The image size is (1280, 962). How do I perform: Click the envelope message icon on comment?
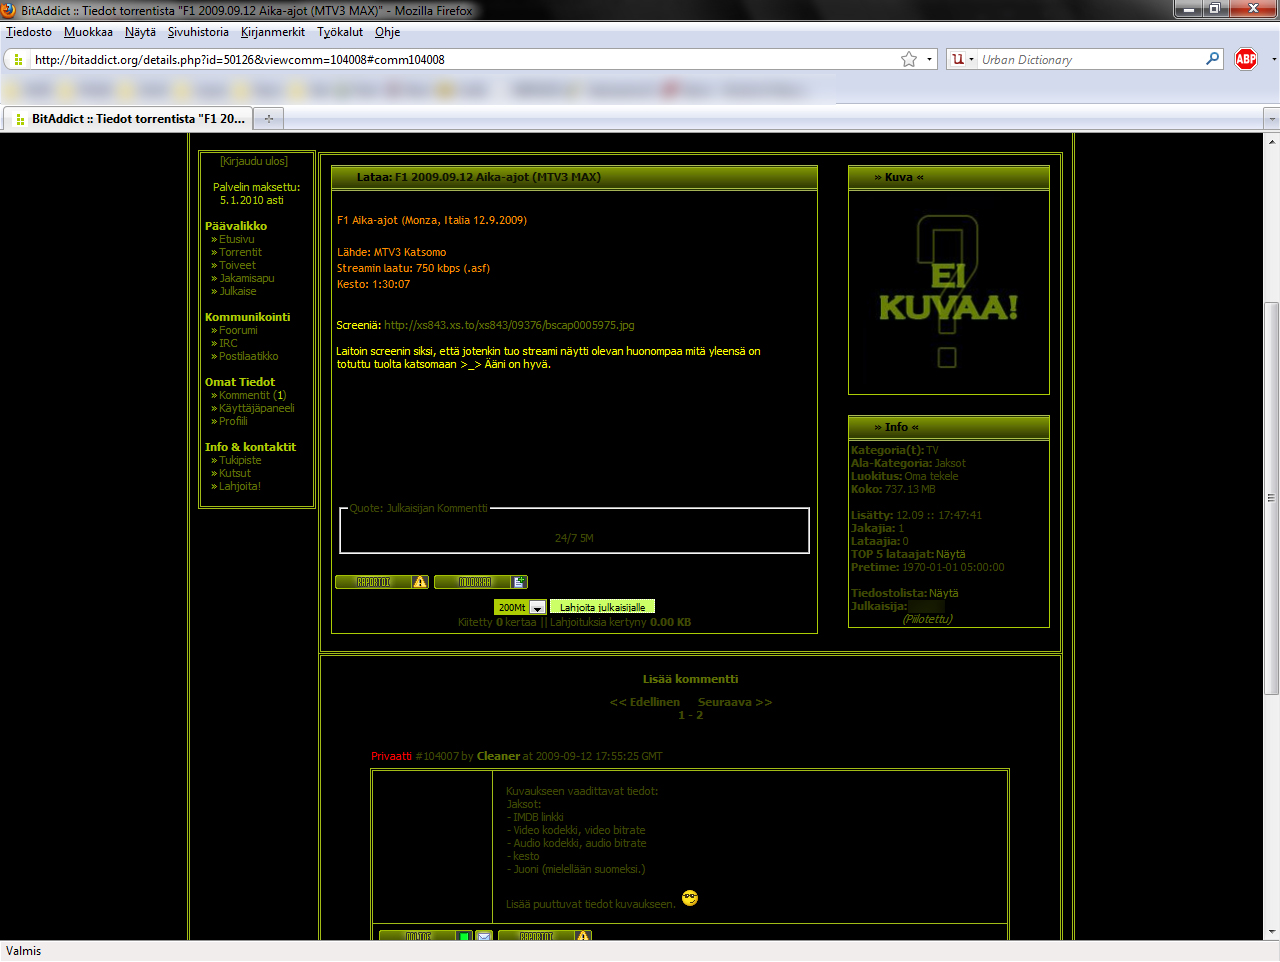click(484, 937)
